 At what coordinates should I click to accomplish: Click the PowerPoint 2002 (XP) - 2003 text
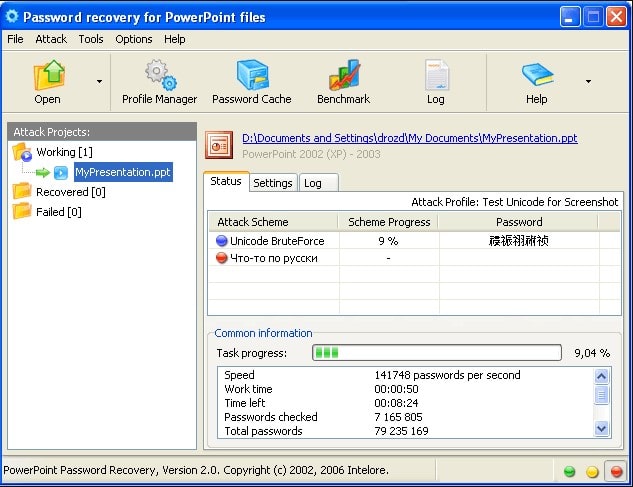click(311, 154)
